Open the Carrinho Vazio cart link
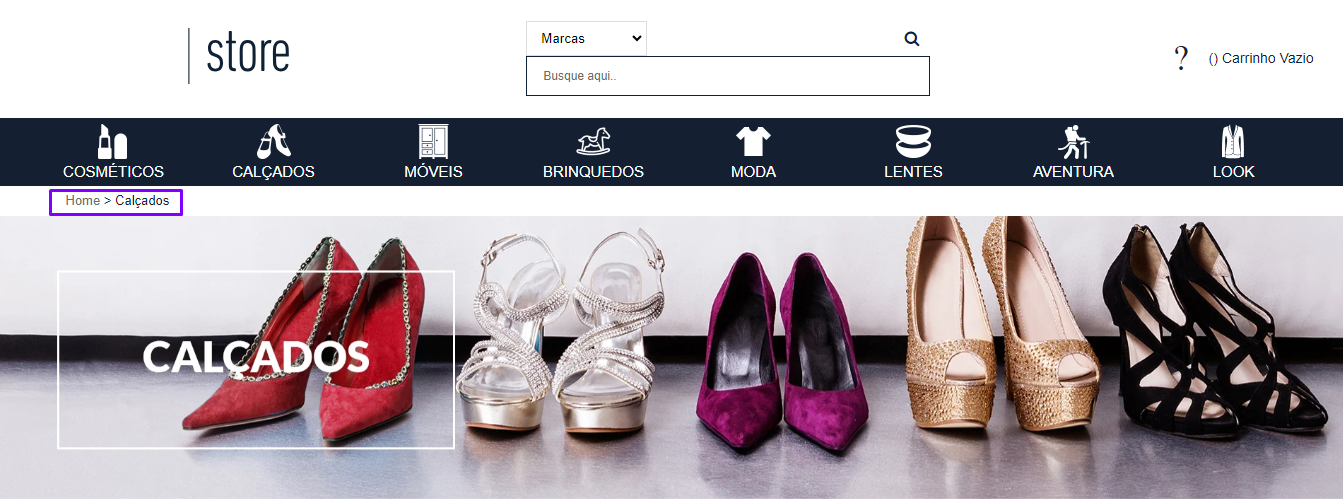Viewport: 1343px width, 499px height. pyautogui.click(x=1261, y=58)
